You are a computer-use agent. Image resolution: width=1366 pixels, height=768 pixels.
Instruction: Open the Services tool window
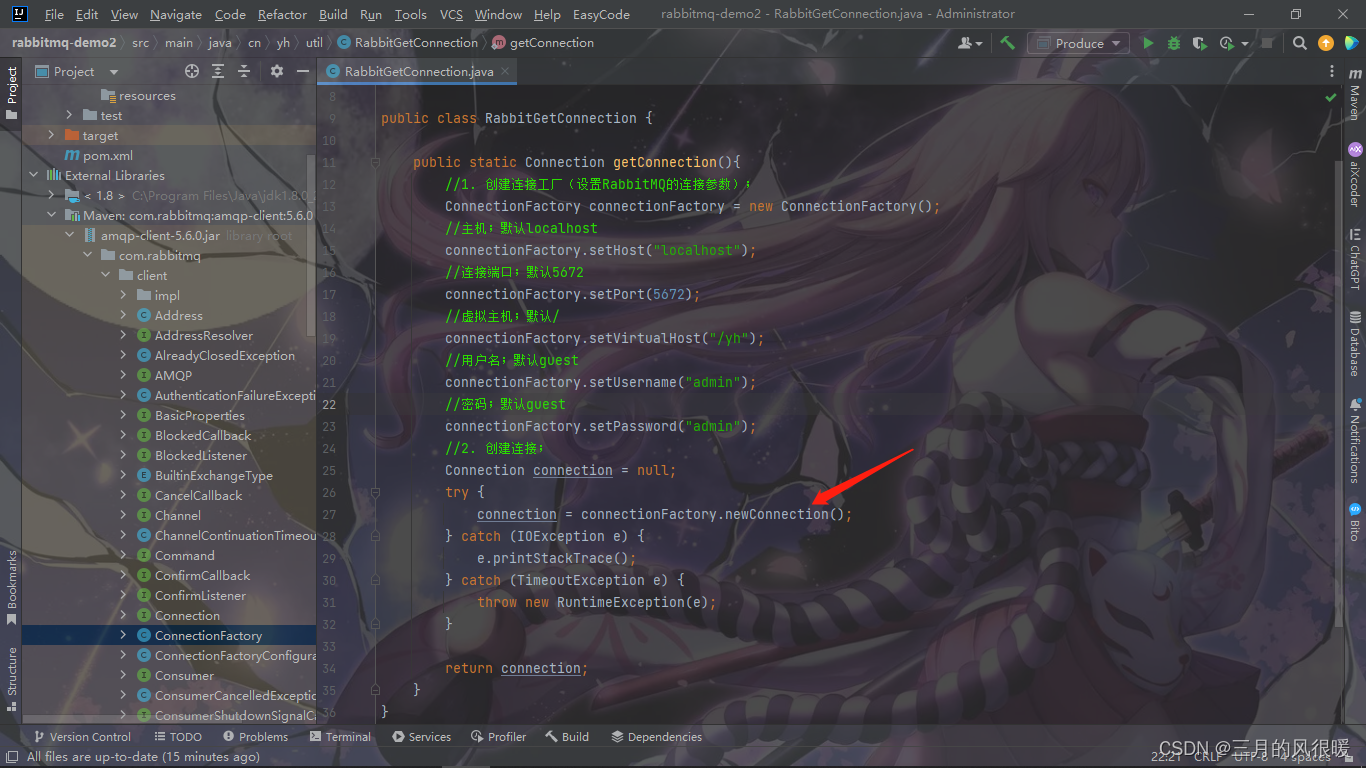point(422,737)
